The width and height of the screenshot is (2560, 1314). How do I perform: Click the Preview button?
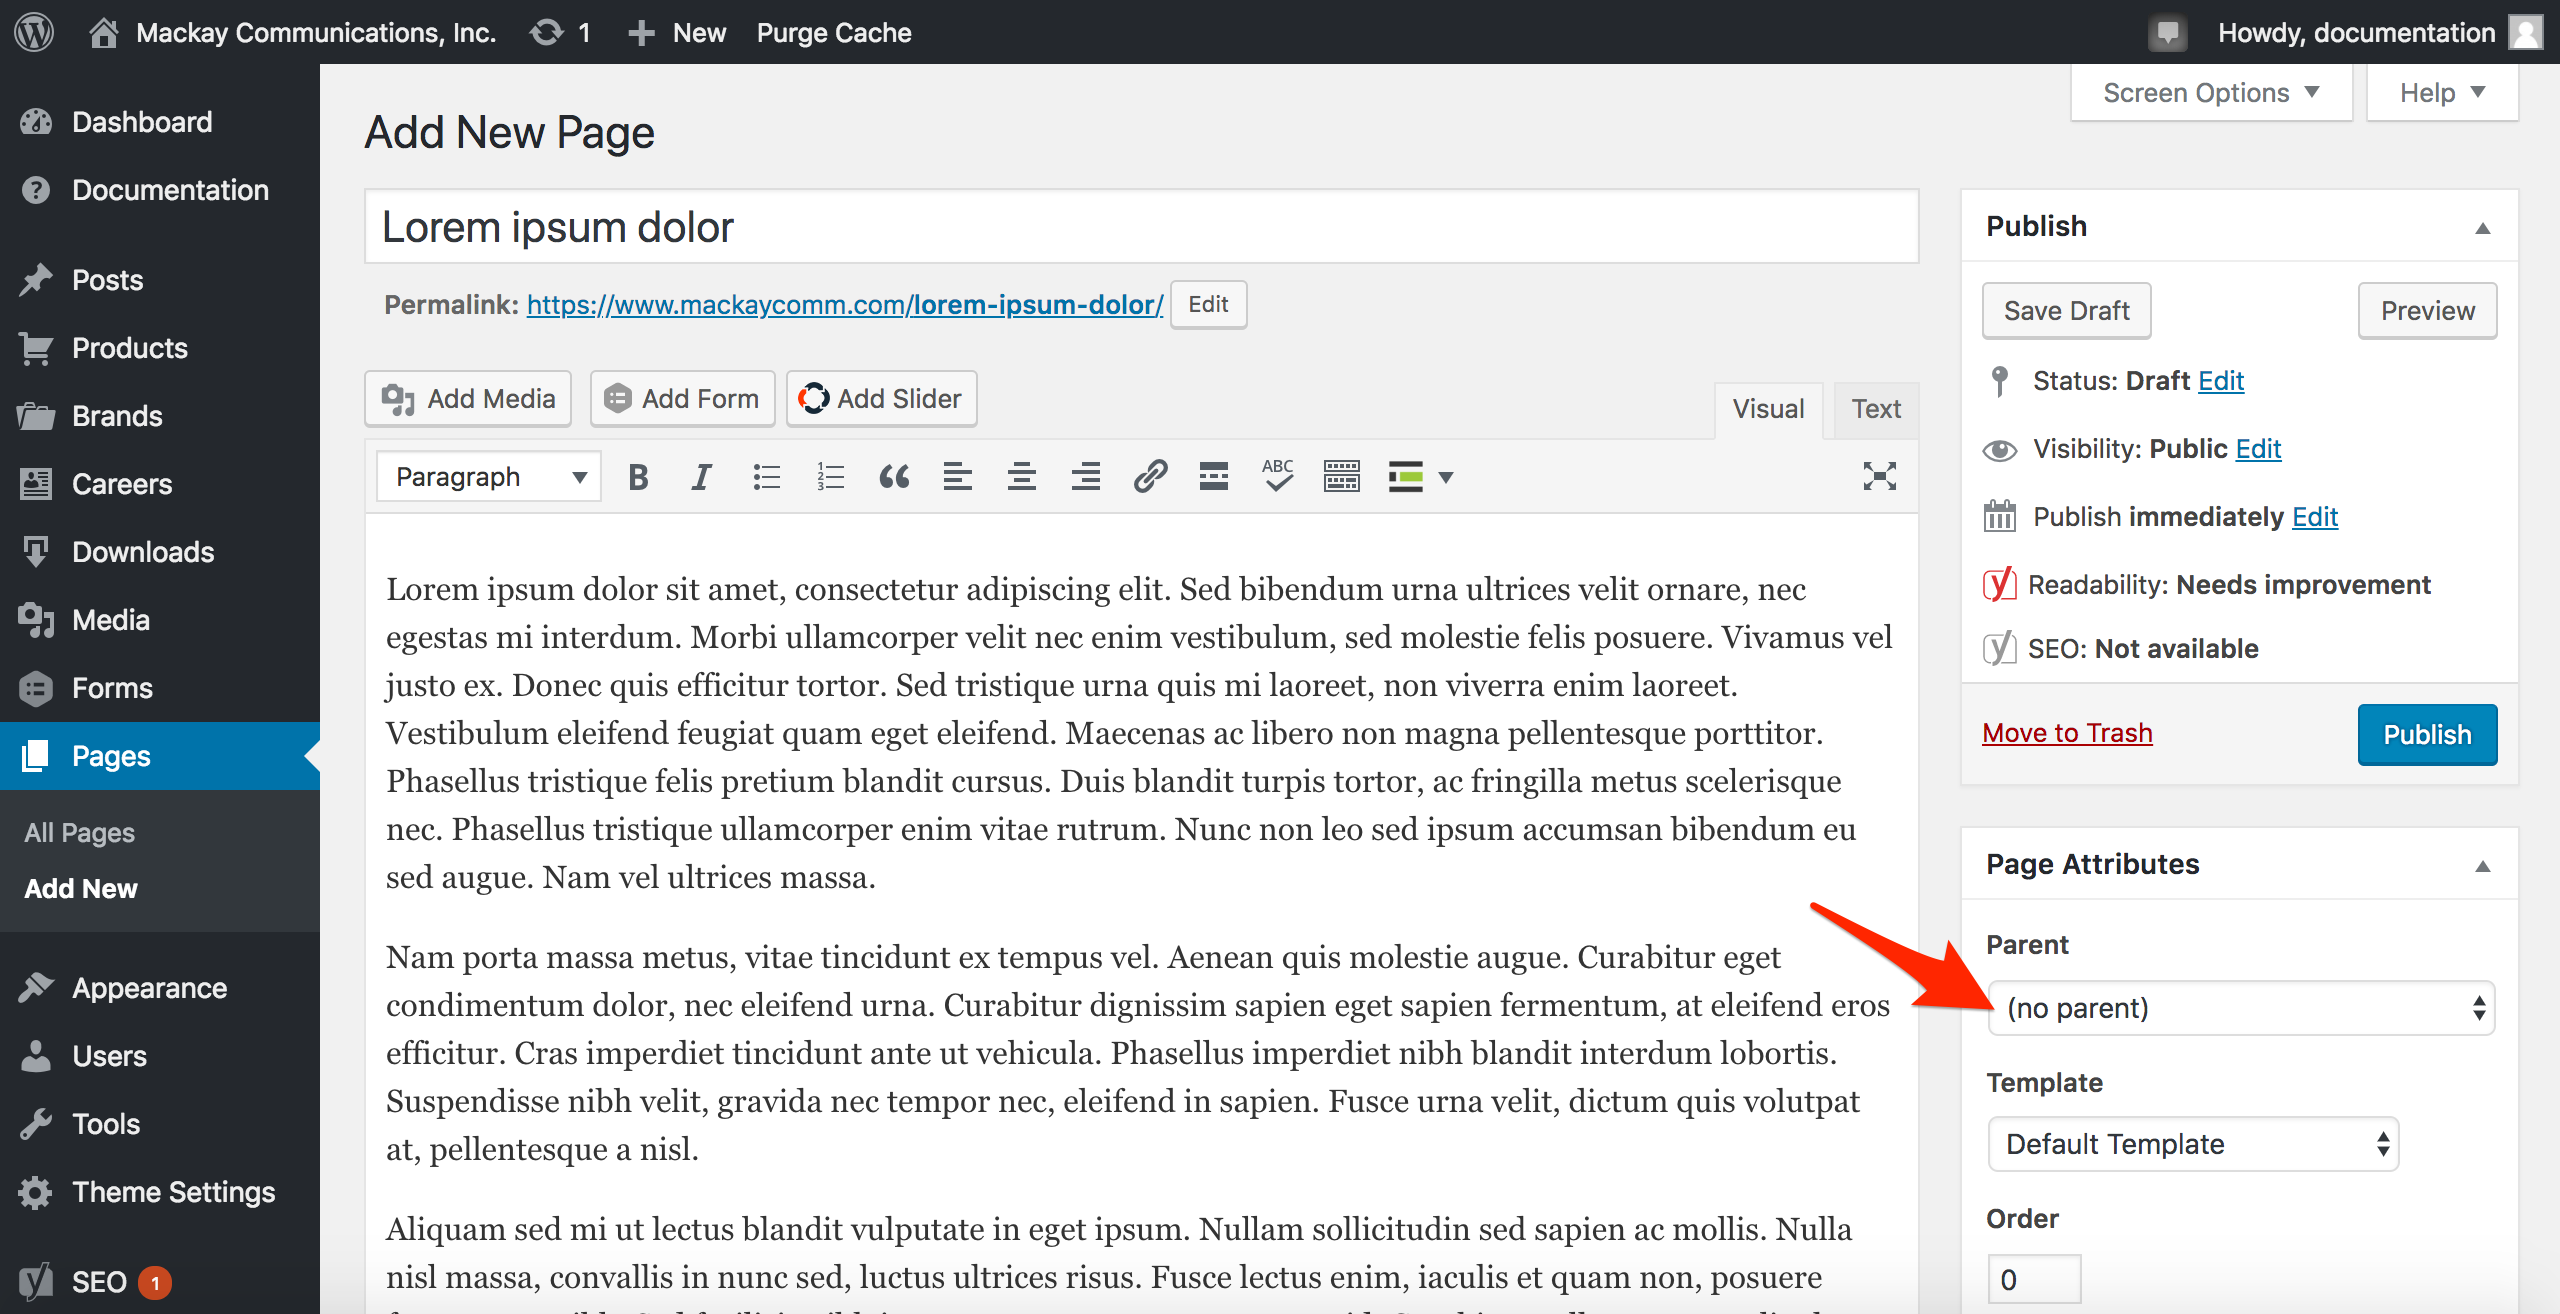(x=2427, y=311)
